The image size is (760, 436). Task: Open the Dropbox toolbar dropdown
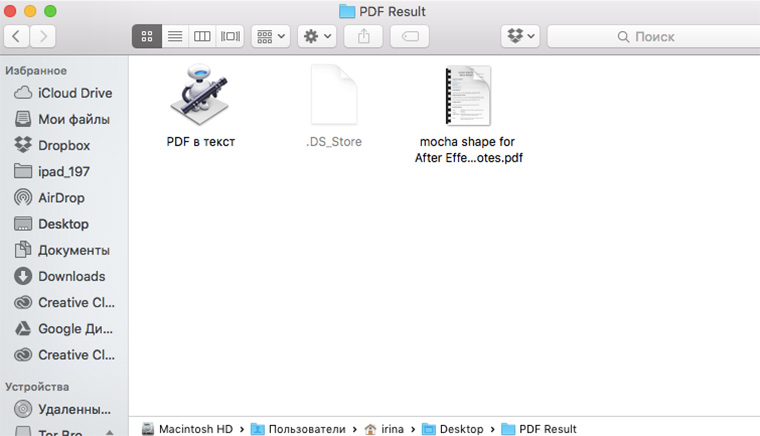click(x=521, y=36)
